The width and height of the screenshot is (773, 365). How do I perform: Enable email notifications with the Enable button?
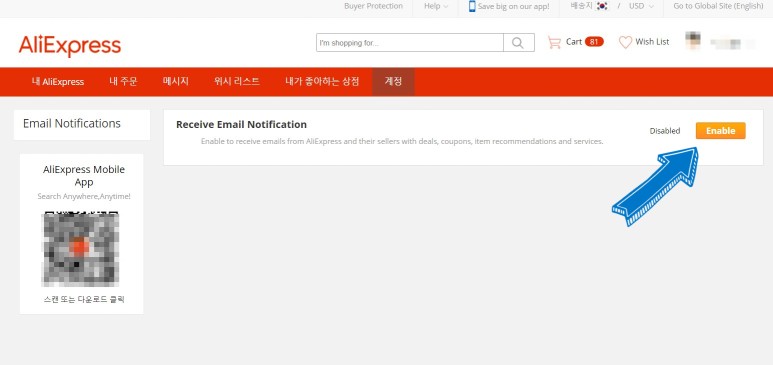[720, 131]
